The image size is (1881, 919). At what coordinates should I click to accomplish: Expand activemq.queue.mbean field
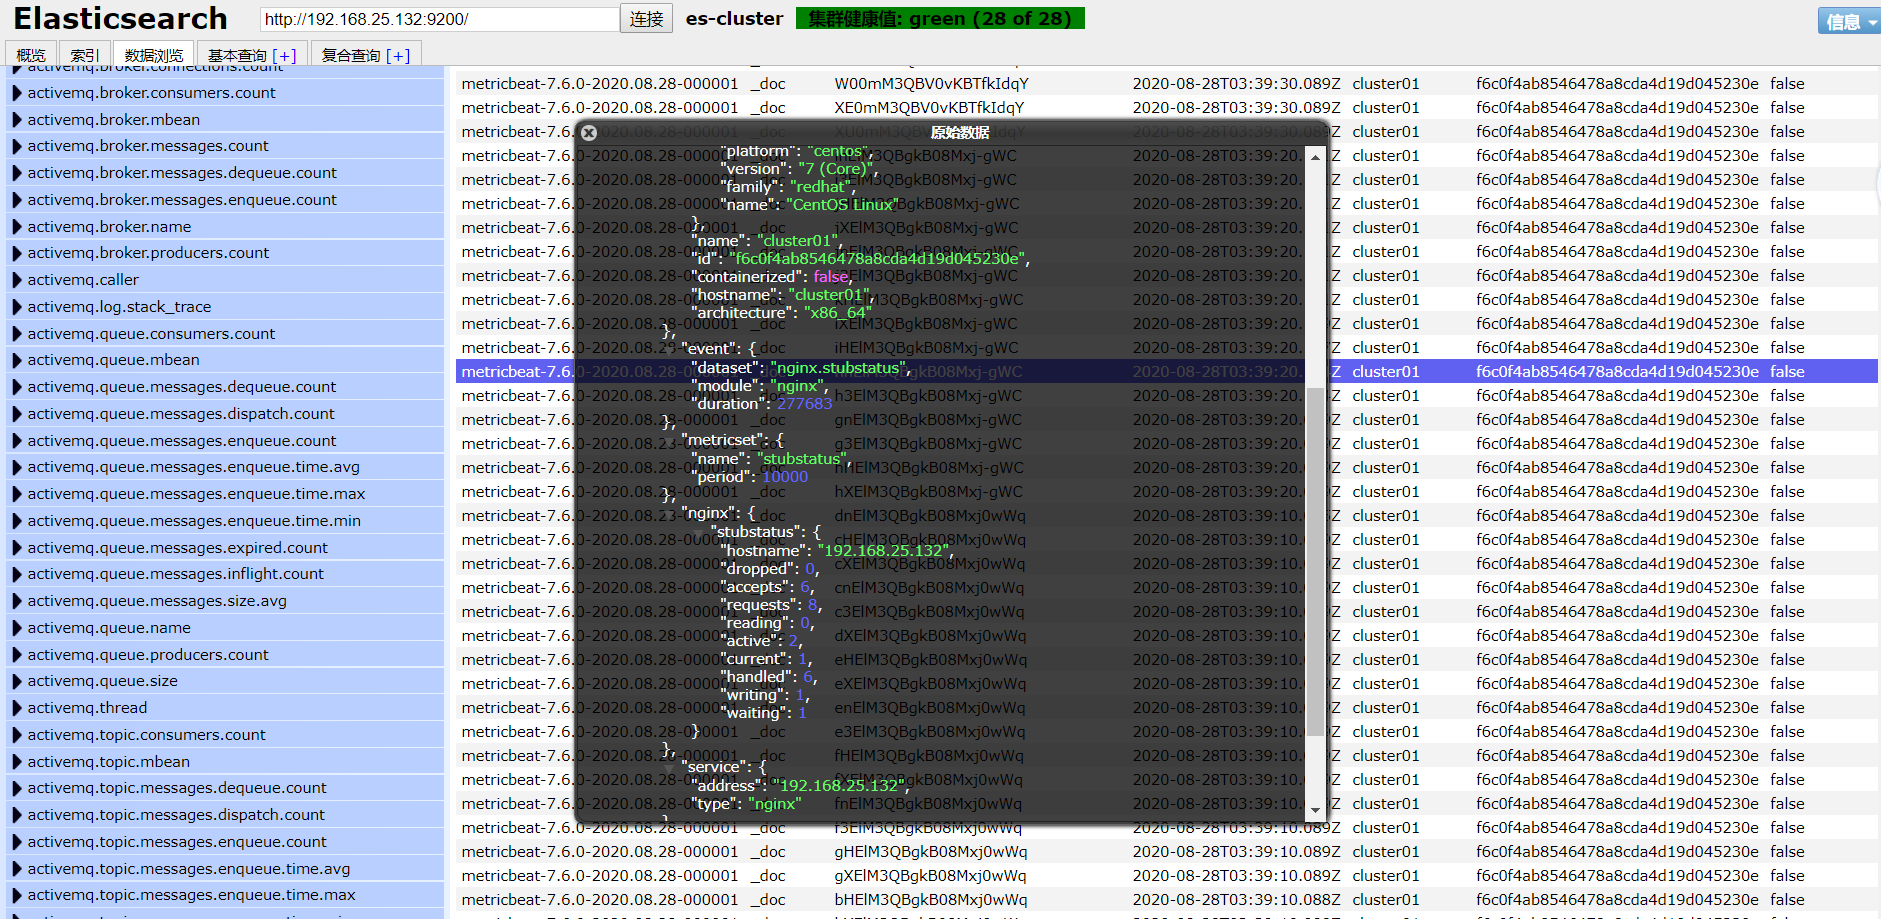(x=17, y=360)
